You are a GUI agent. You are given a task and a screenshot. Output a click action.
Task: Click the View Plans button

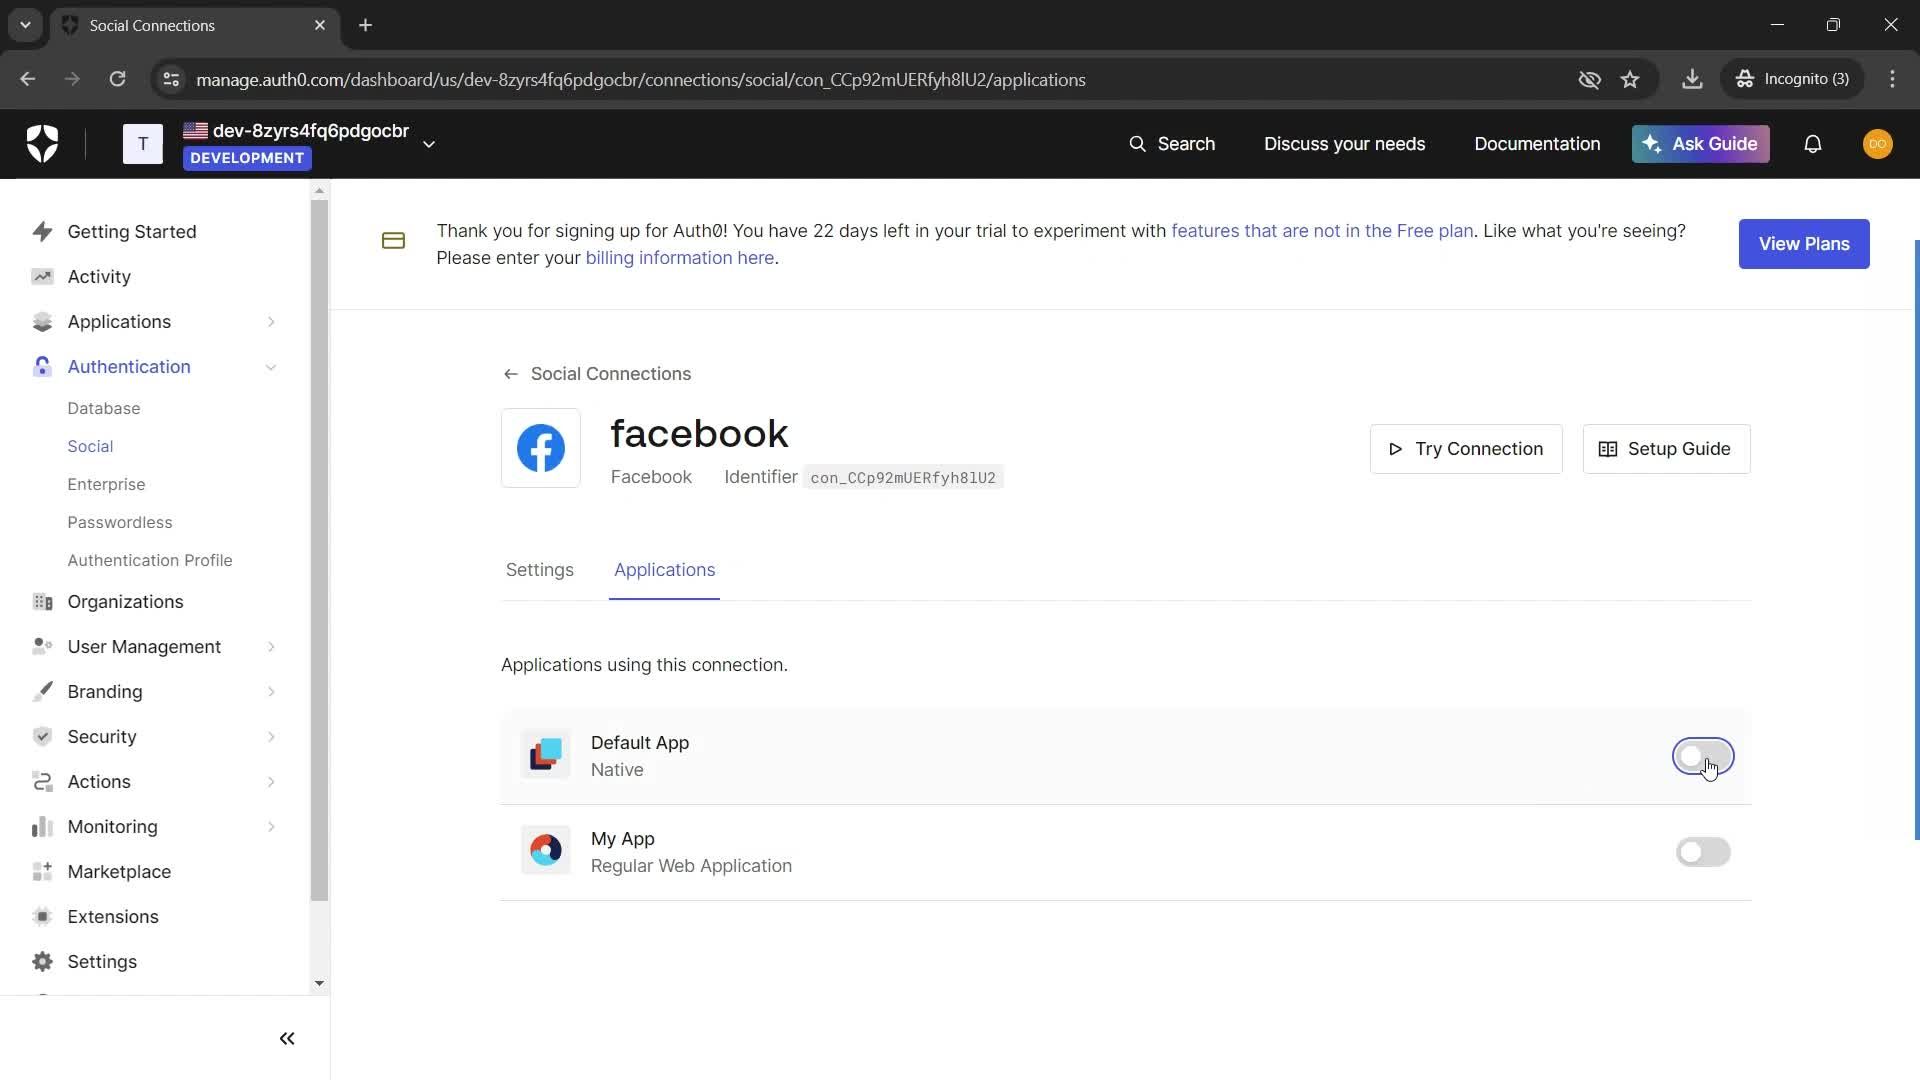(x=1804, y=244)
